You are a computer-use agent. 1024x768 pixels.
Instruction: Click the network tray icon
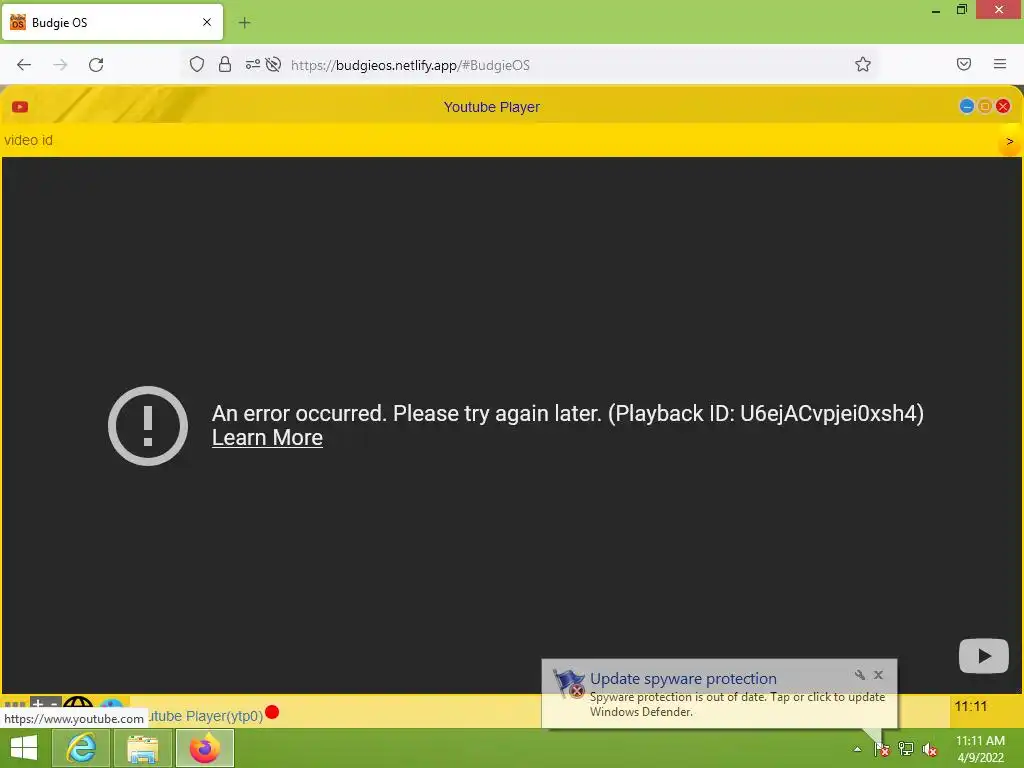[x=906, y=749]
